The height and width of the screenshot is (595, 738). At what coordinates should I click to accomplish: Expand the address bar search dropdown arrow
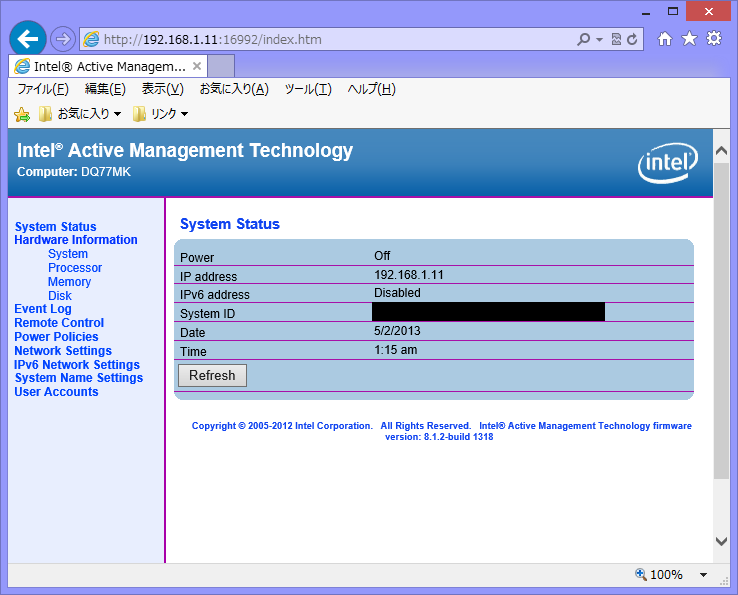(x=599, y=40)
